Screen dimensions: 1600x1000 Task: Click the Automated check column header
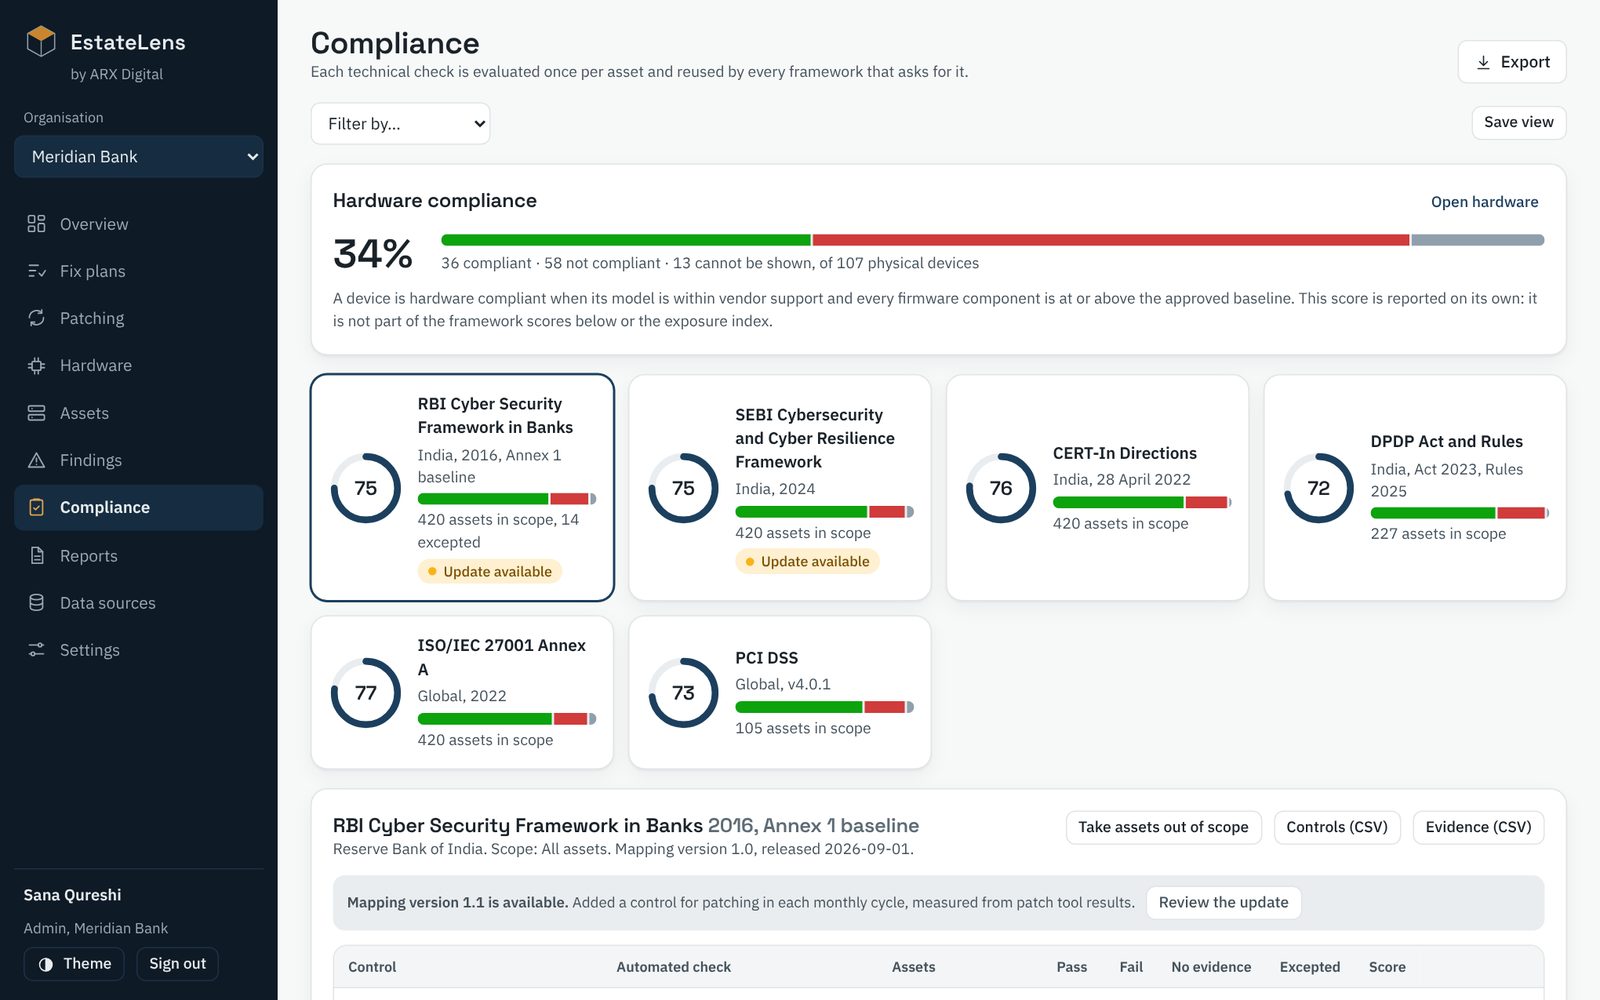click(673, 967)
